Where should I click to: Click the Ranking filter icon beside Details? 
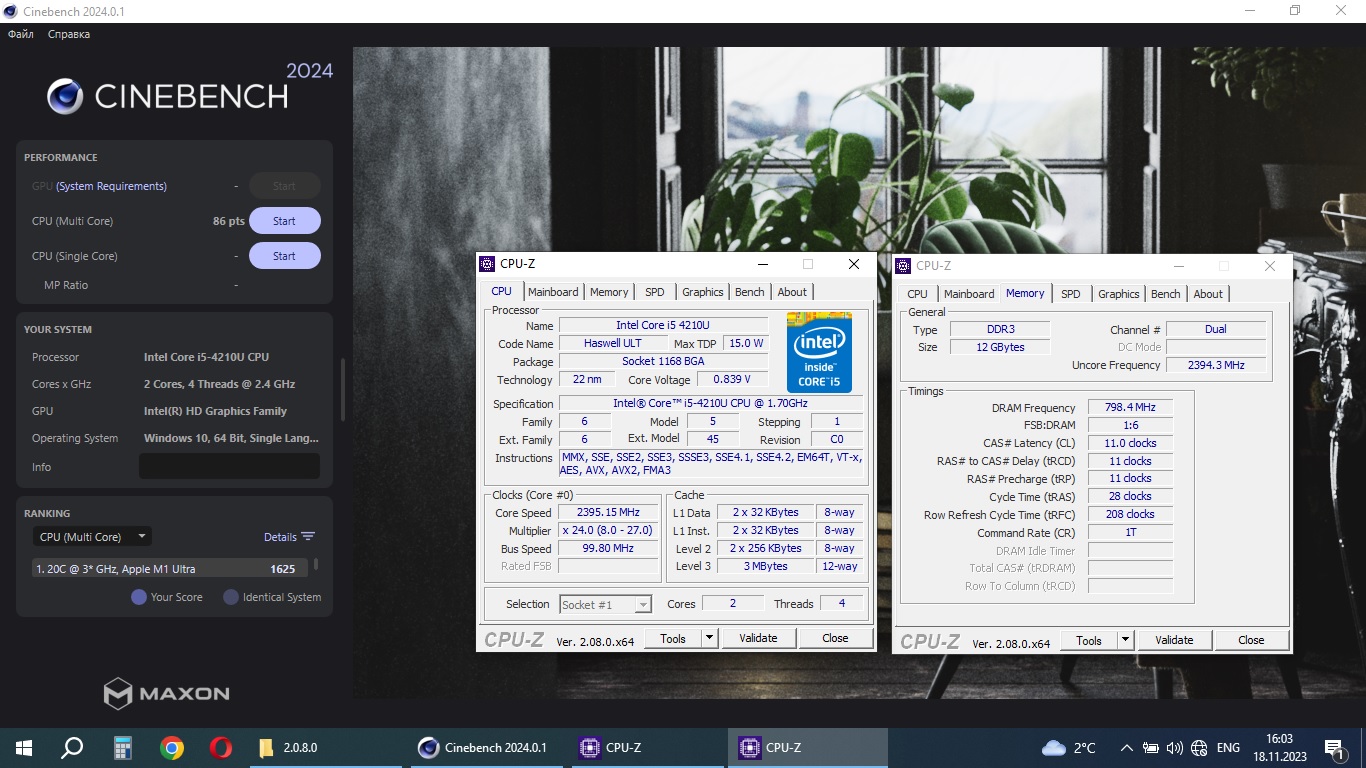pyautogui.click(x=308, y=537)
